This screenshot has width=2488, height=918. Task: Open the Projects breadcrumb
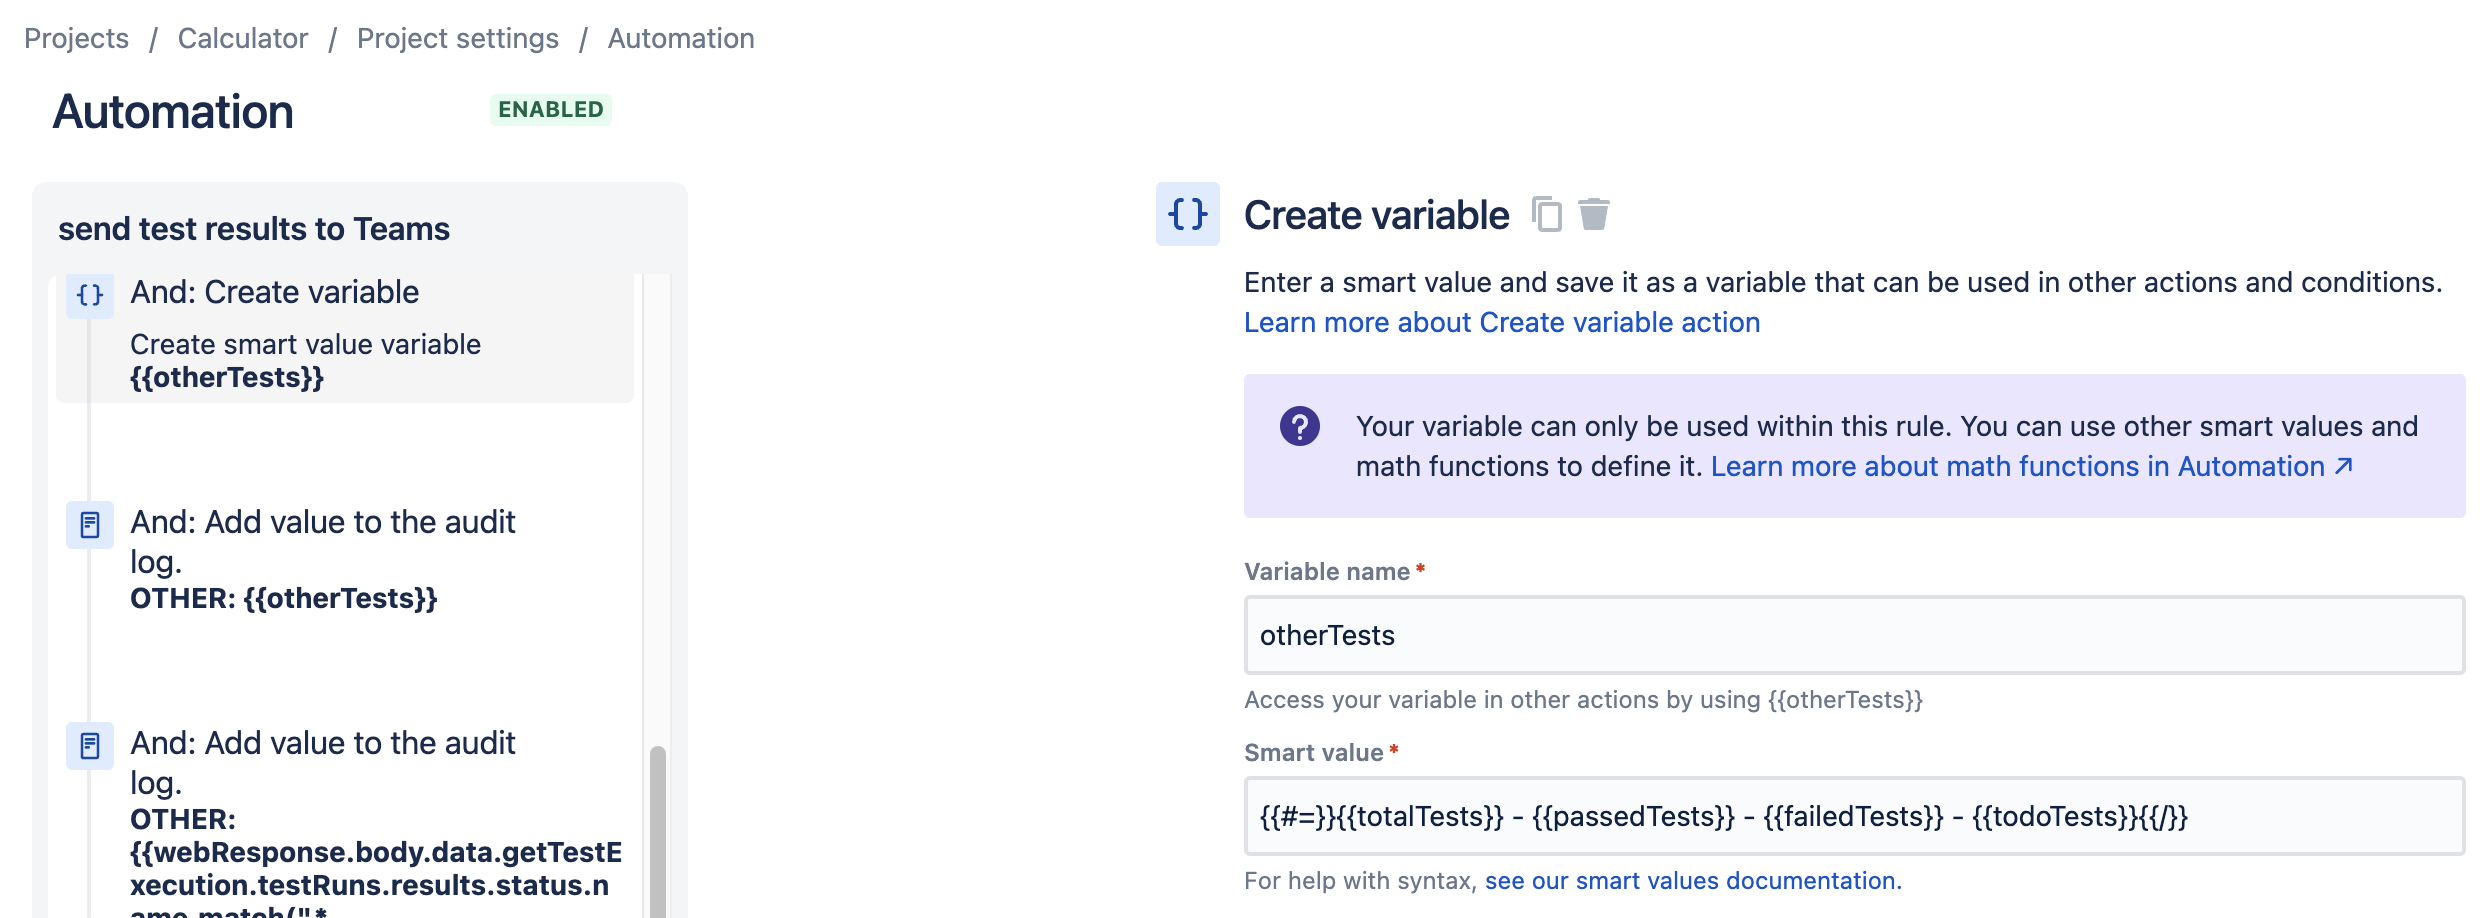(77, 38)
